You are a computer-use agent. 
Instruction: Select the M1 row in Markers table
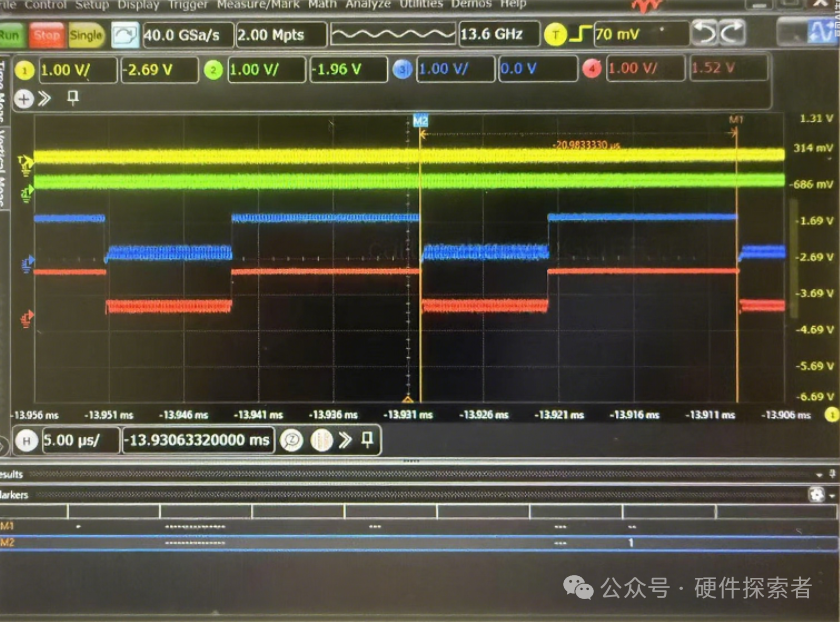(x=419, y=527)
